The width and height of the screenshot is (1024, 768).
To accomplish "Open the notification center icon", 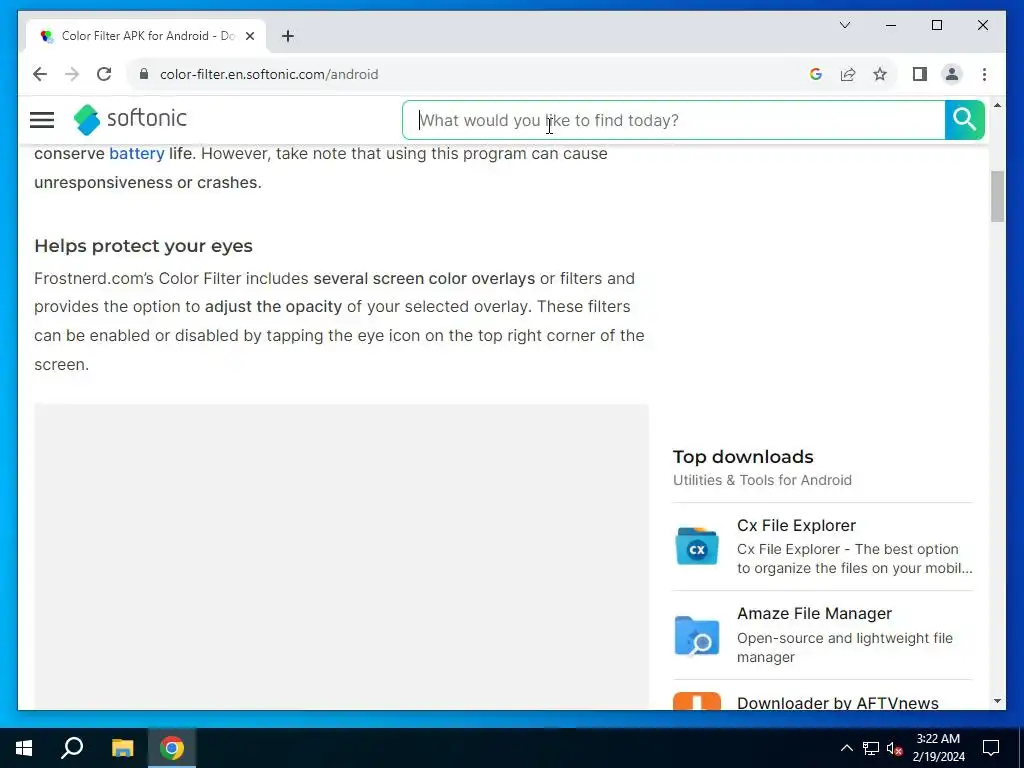I will 991,748.
